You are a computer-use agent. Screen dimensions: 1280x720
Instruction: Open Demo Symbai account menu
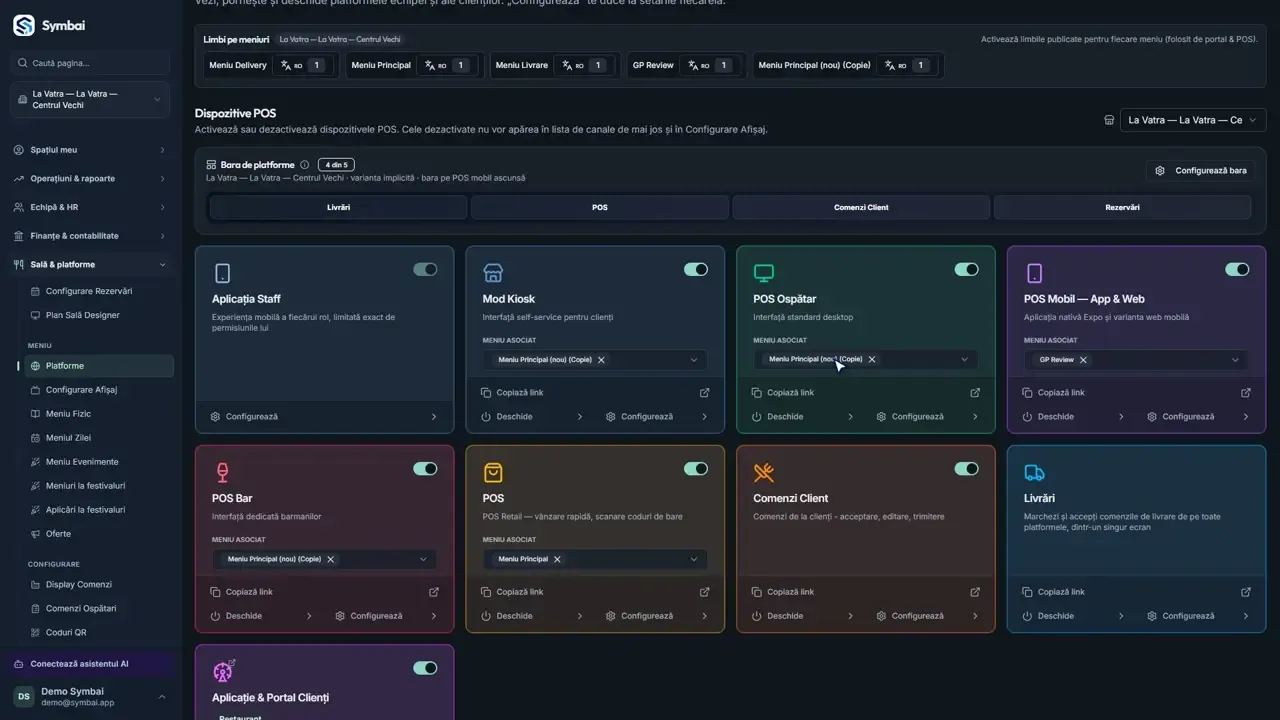pyautogui.click(x=90, y=697)
